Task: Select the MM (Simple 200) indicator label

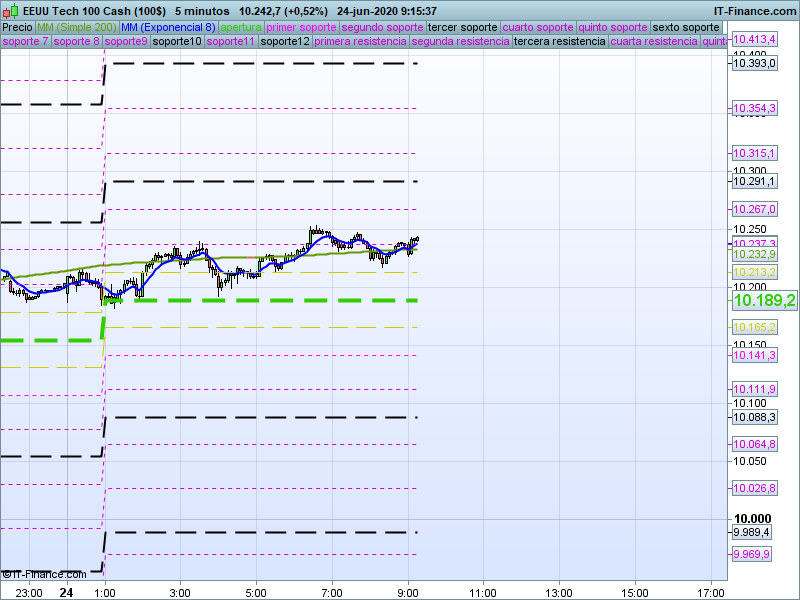Action: click(76, 27)
